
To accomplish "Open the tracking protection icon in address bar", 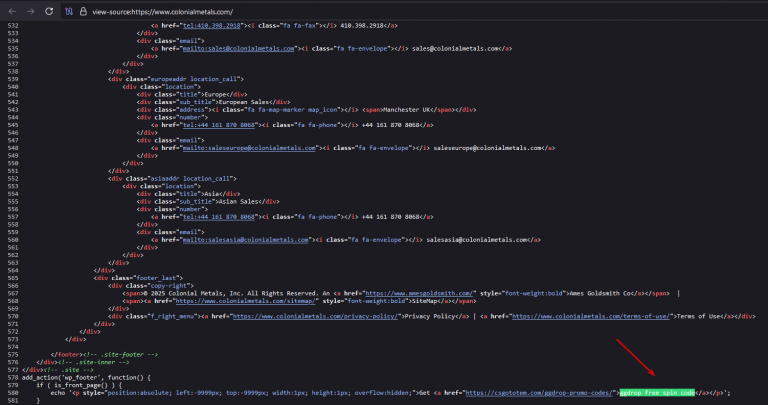I will 69,11.
